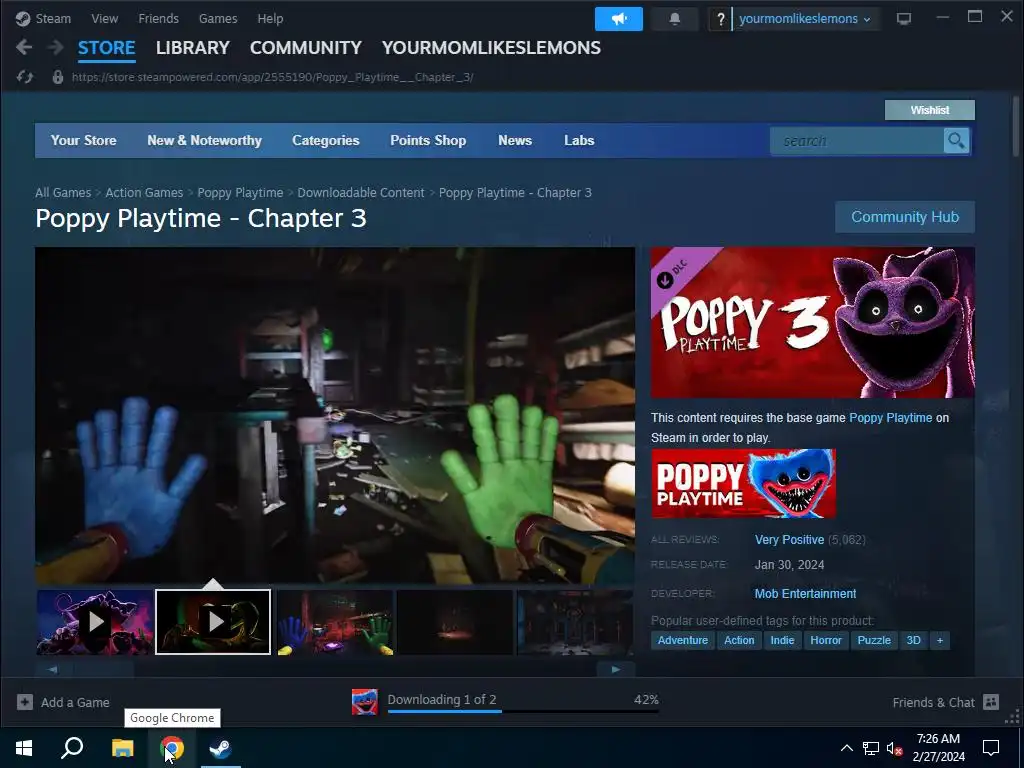Open the Windows action center notifications
1024x768 pixels.
click(x=991, y=748)
